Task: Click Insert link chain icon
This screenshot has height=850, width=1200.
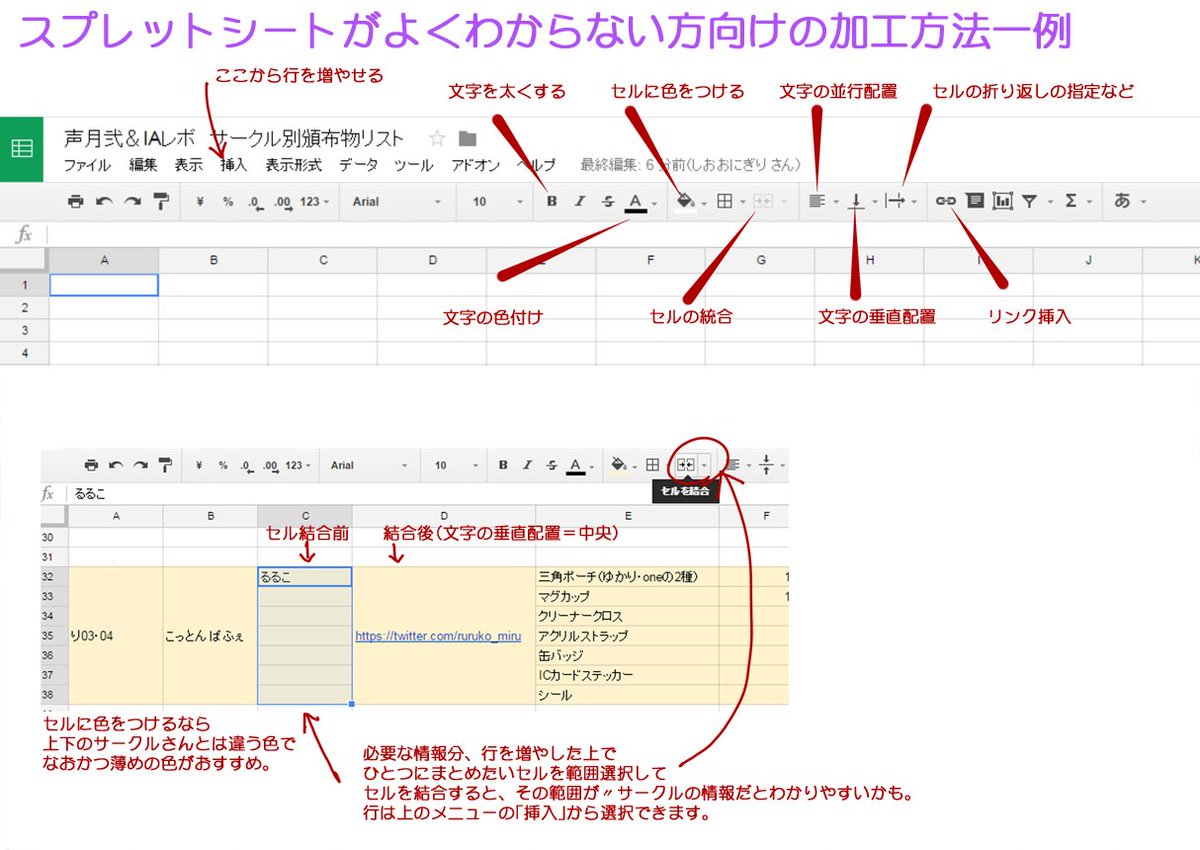Action: [x=945, y=201]
